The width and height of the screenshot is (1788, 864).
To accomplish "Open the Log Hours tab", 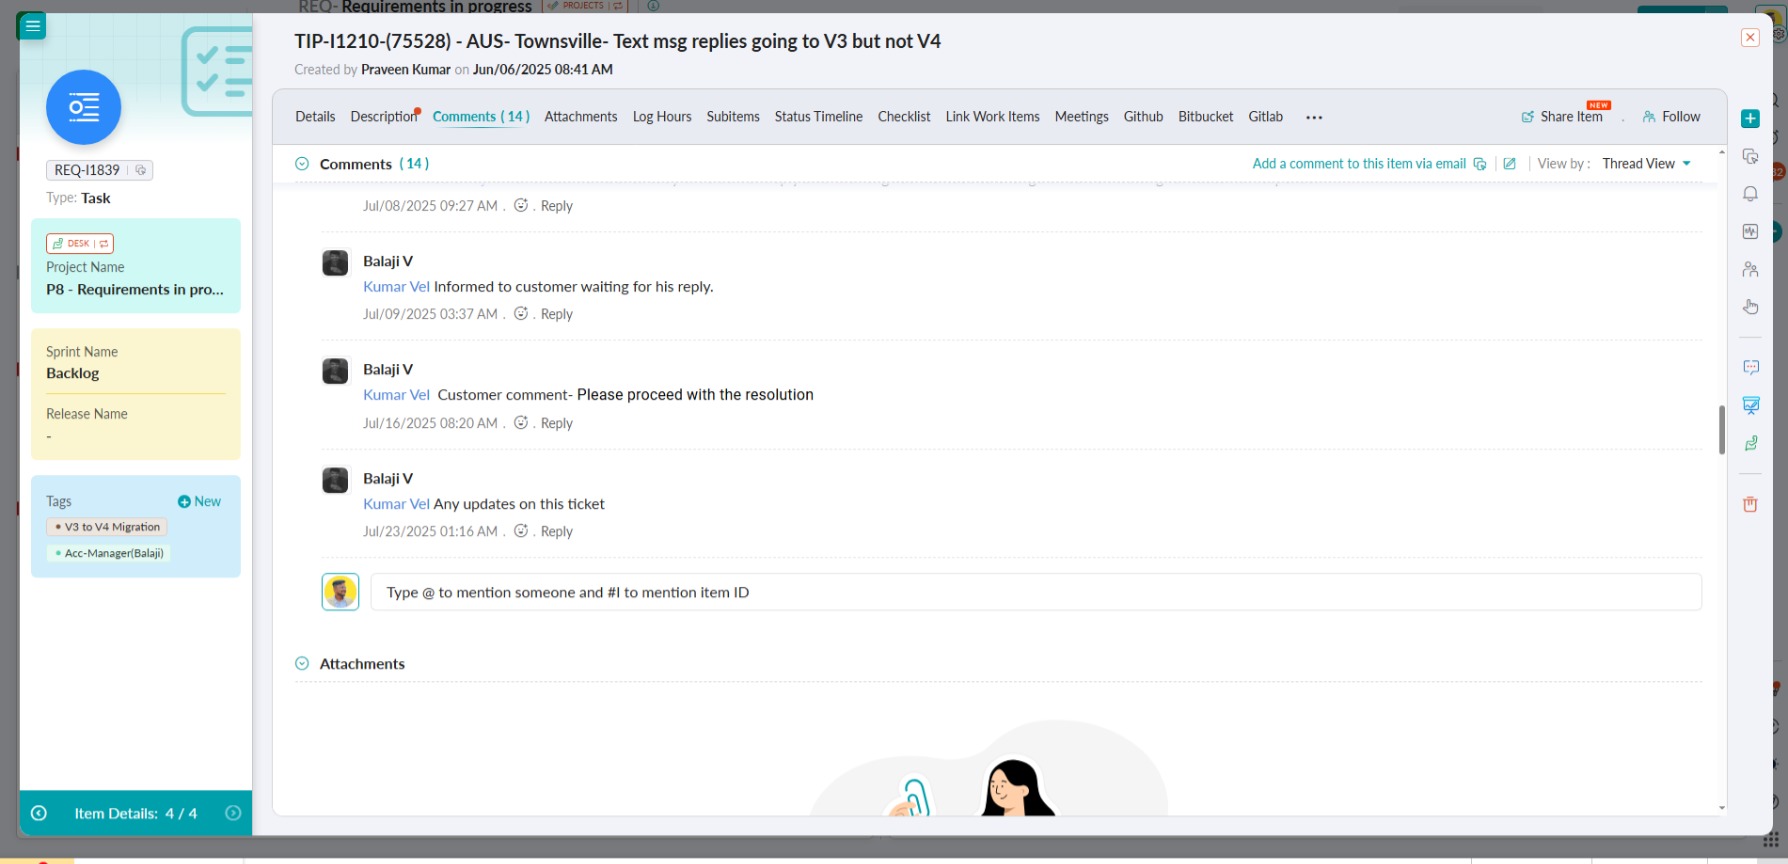I will (x=662, y=117).
